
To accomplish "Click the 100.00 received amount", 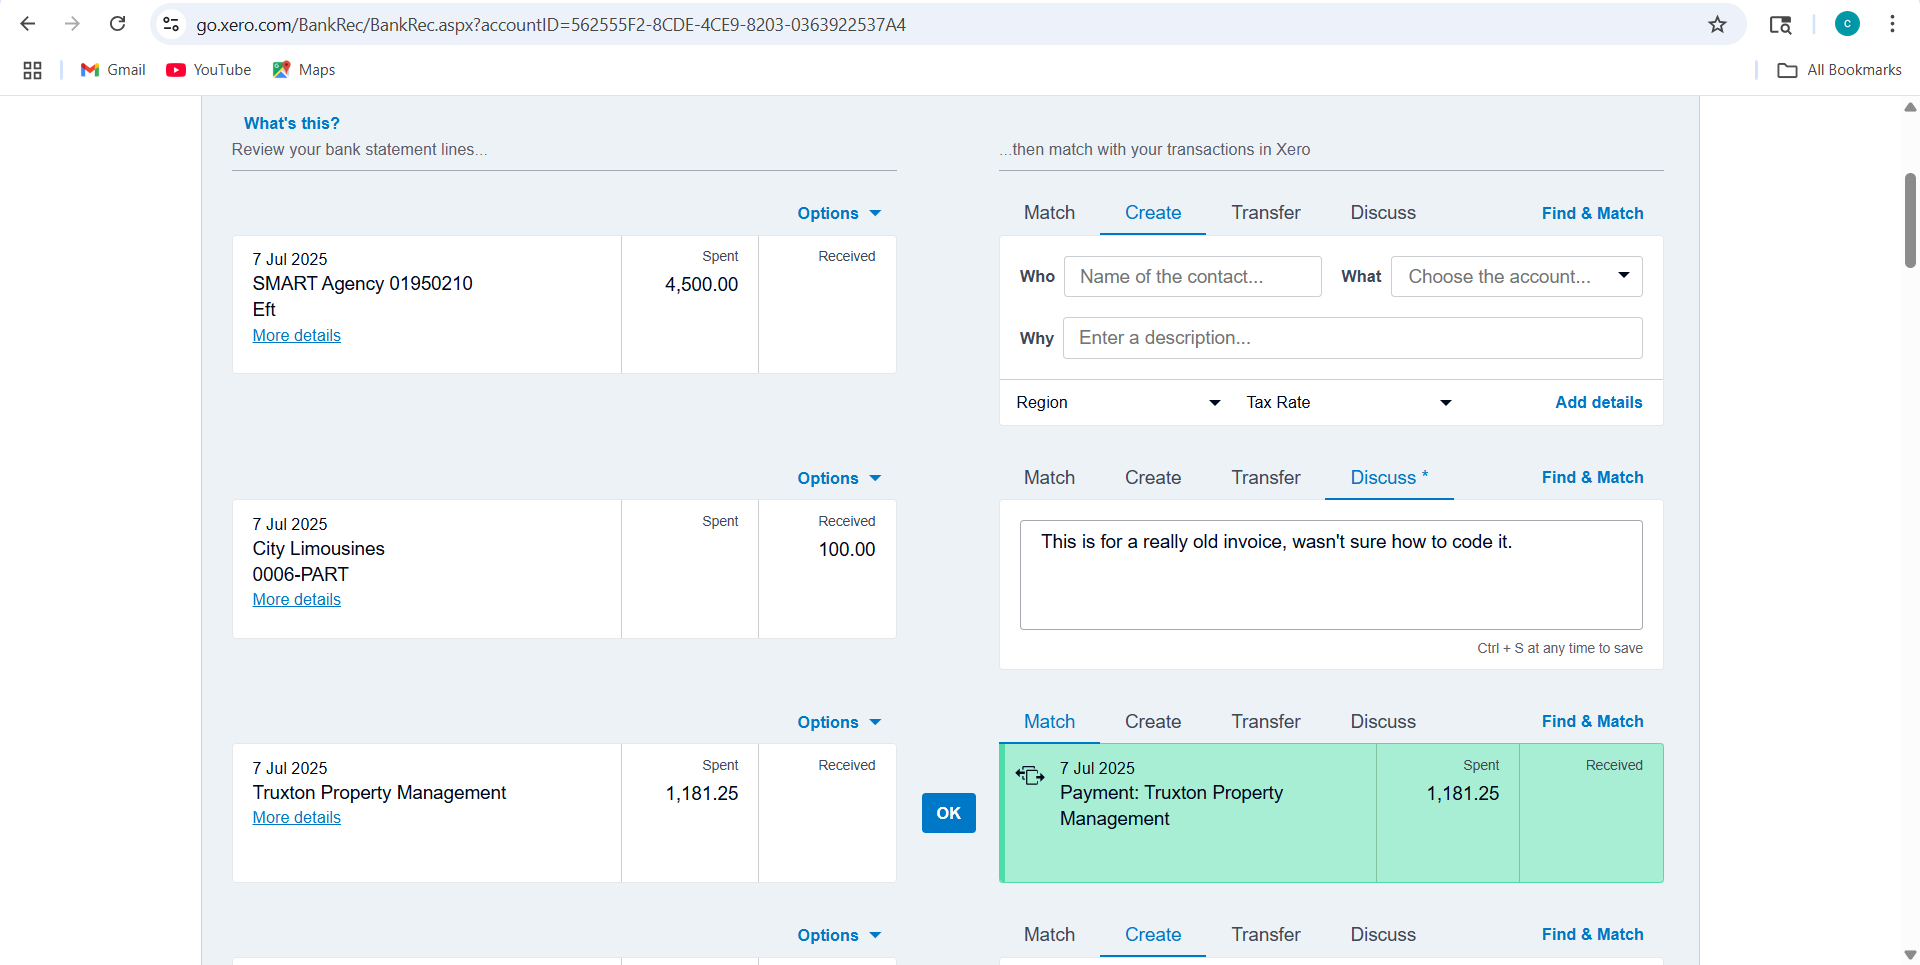I will pyautogui.click(x=846, y=550).
